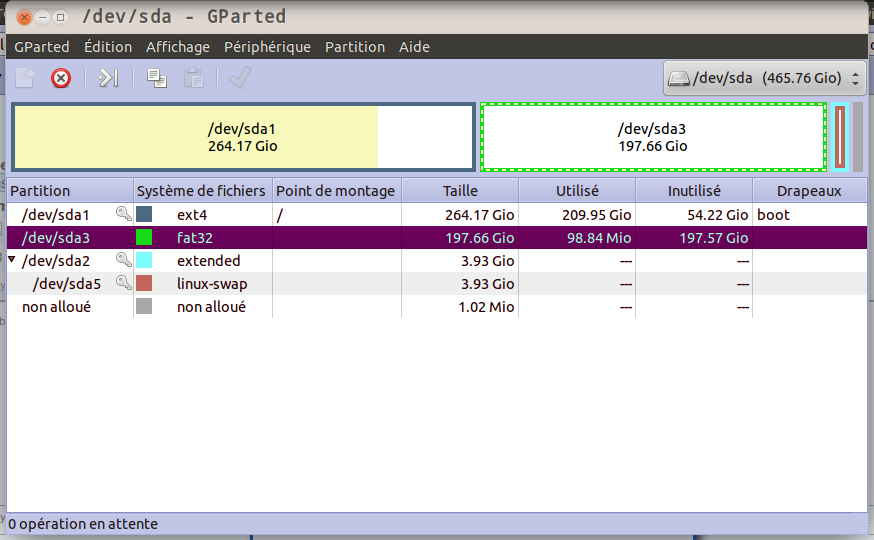Click the Inutilisé column header
The height and width of the screenshot is (540, 874).
point(694,191)
